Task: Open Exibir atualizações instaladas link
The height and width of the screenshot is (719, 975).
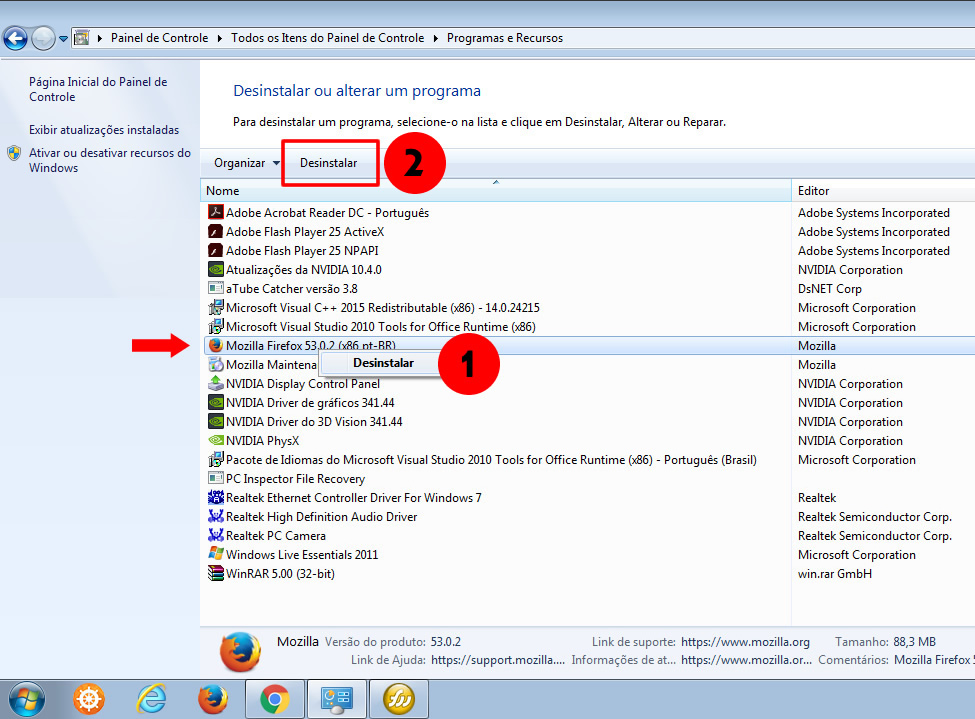Action: [104, 130]
